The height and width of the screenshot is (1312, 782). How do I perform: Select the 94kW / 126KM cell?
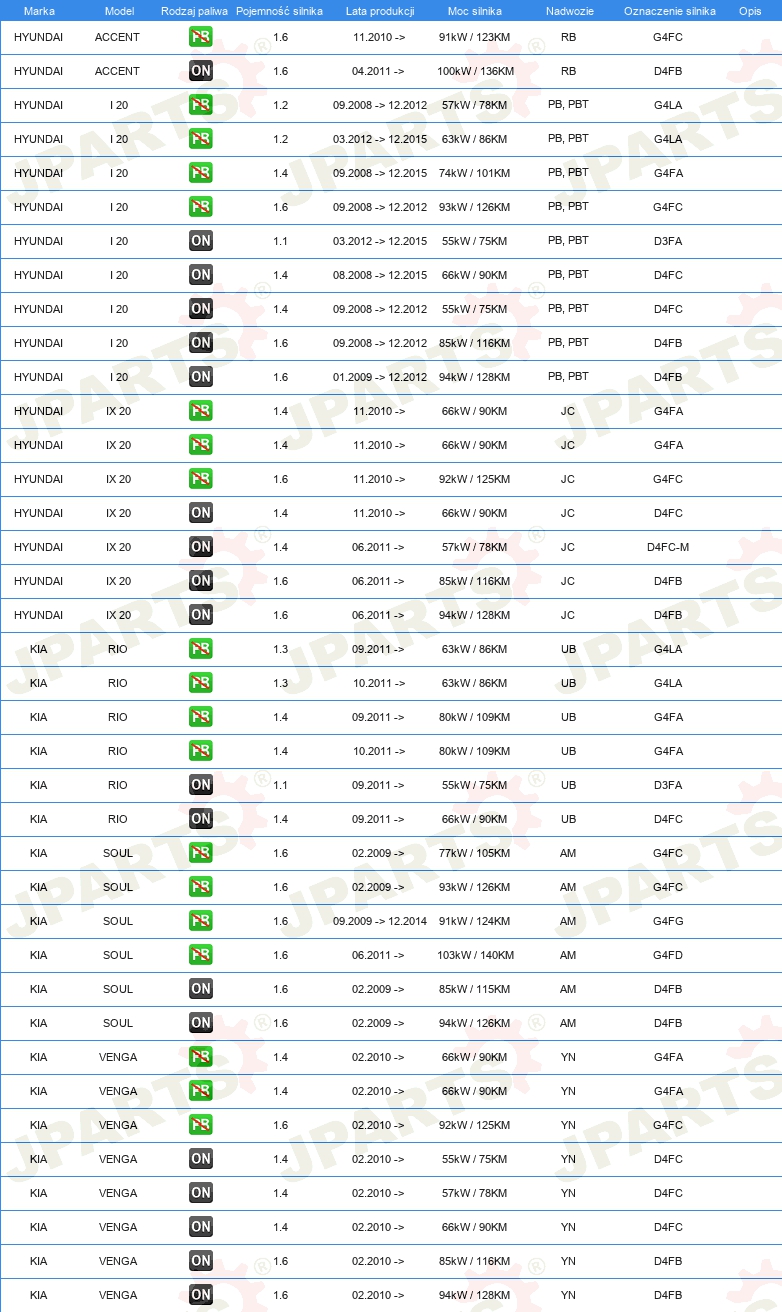click(475, 1023)
